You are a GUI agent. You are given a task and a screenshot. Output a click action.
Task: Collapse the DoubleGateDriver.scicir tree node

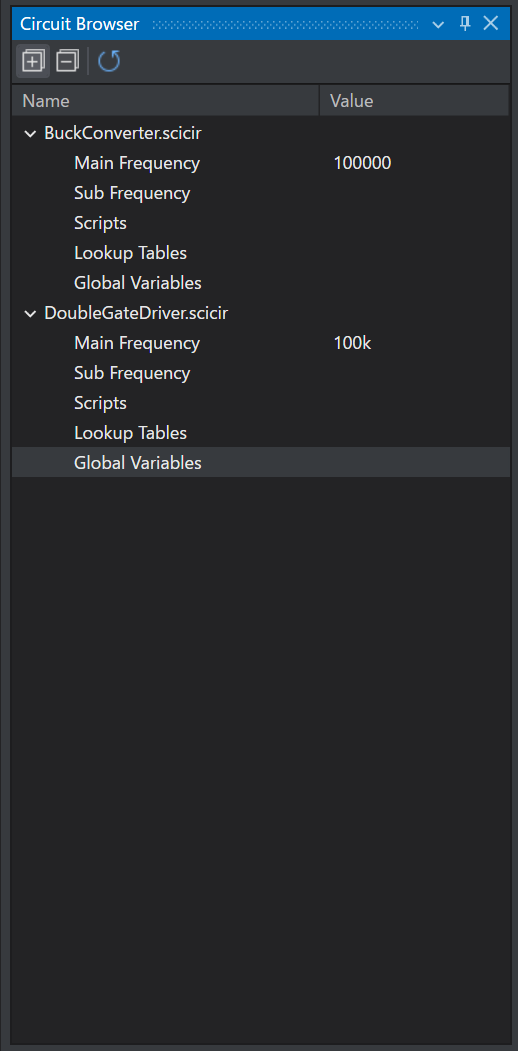point(30,314)
